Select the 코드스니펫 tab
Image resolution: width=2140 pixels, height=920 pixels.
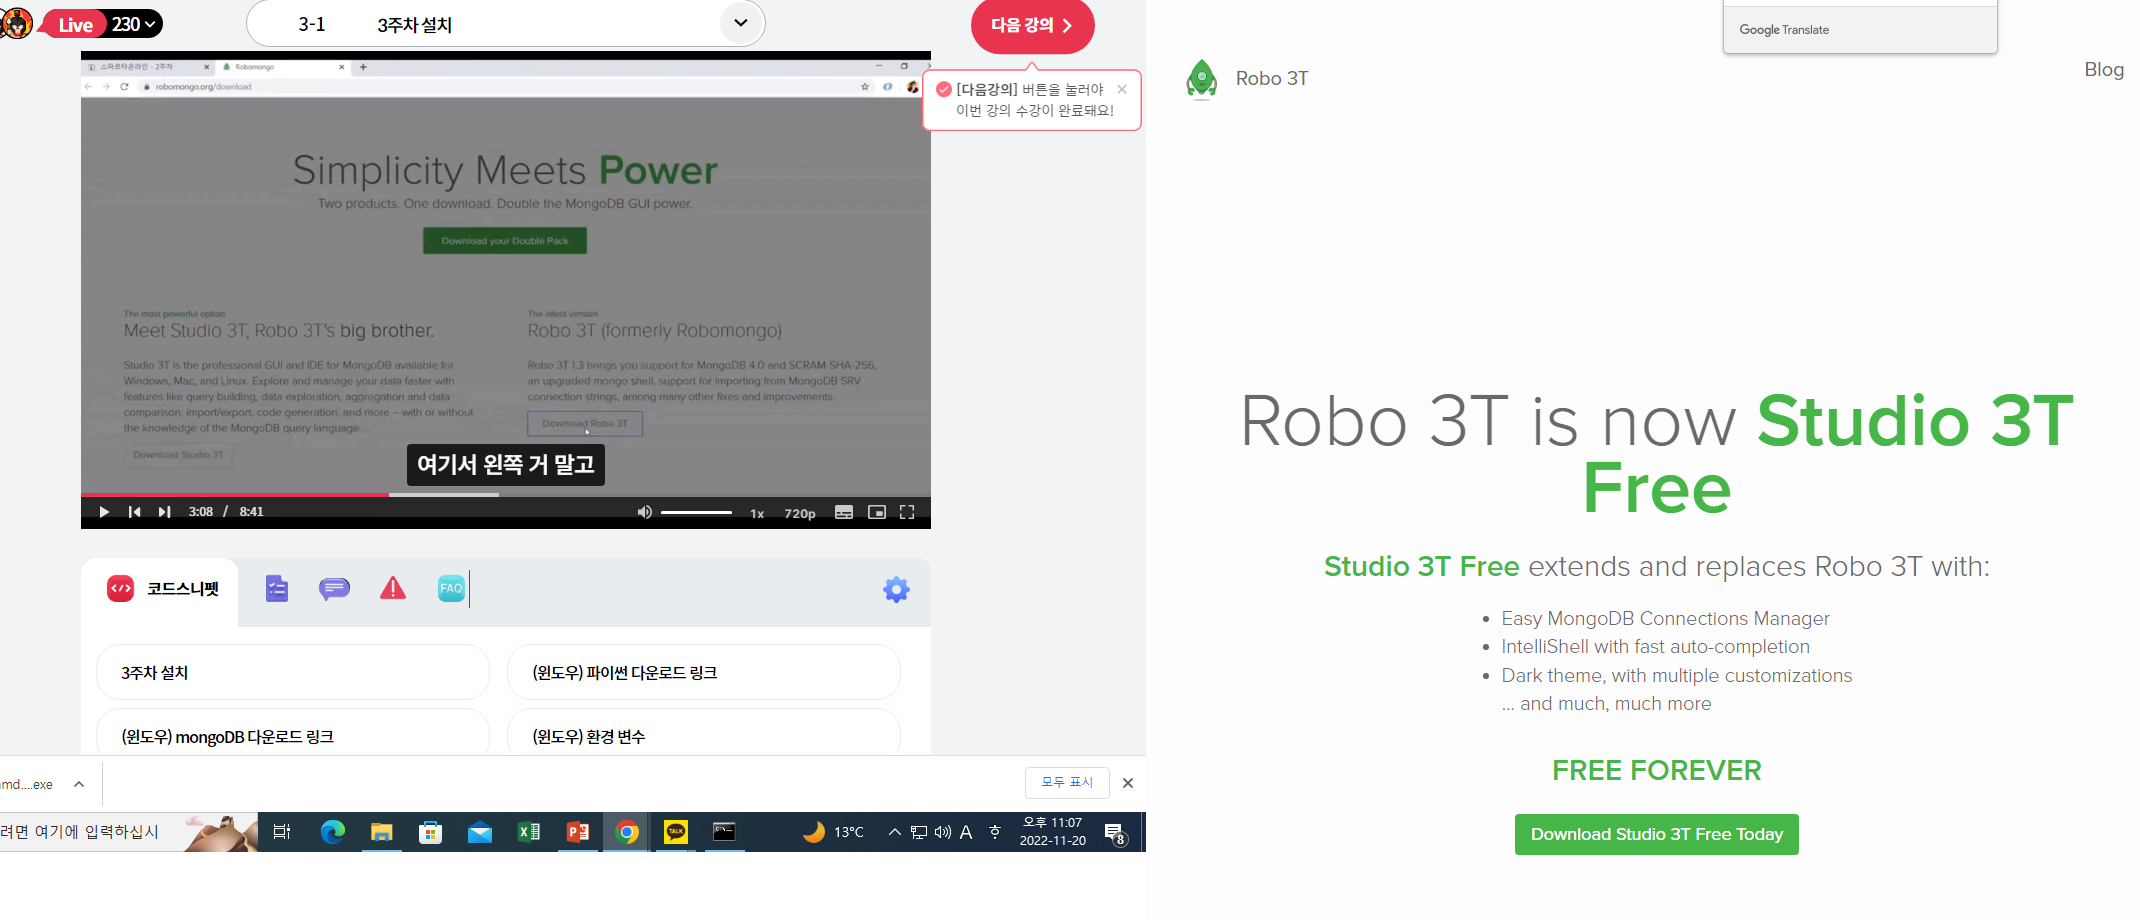pyautogui.click(x=161, y=589)
